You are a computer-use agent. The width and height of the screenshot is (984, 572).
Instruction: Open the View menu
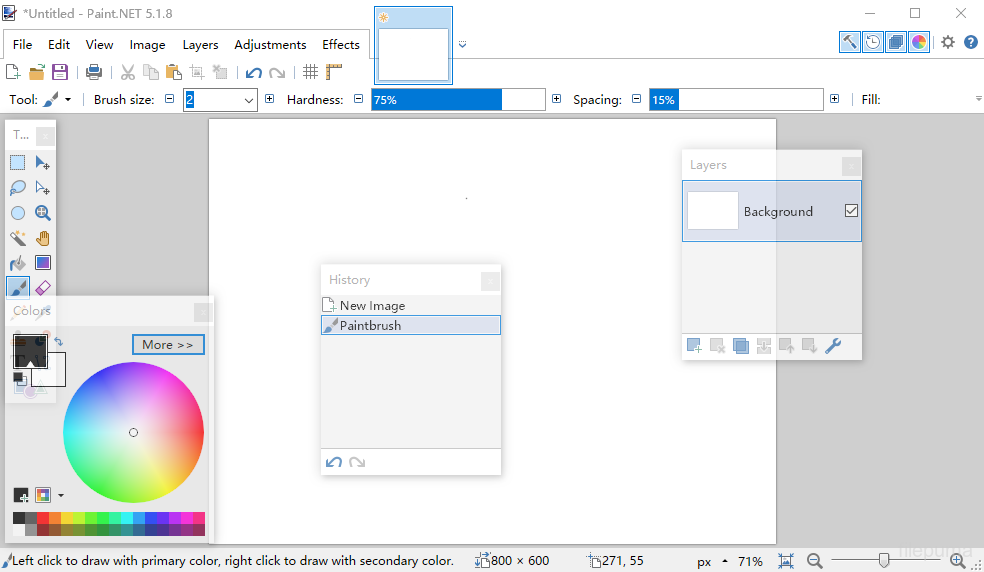point(99,45)
